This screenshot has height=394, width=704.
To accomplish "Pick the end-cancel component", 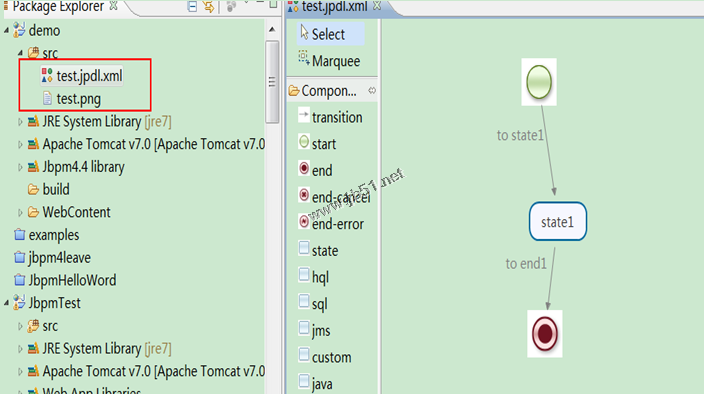I will [334, 197].
